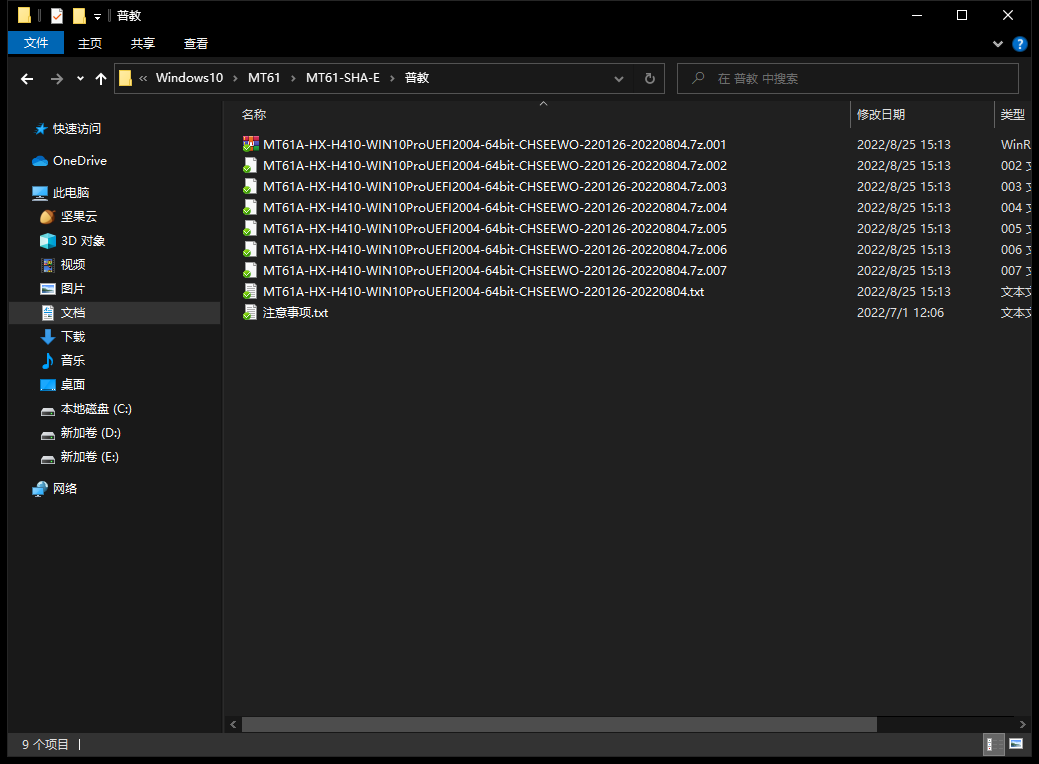Open the 文件 menu tab

pyautogui.click(x=36, y=43)
